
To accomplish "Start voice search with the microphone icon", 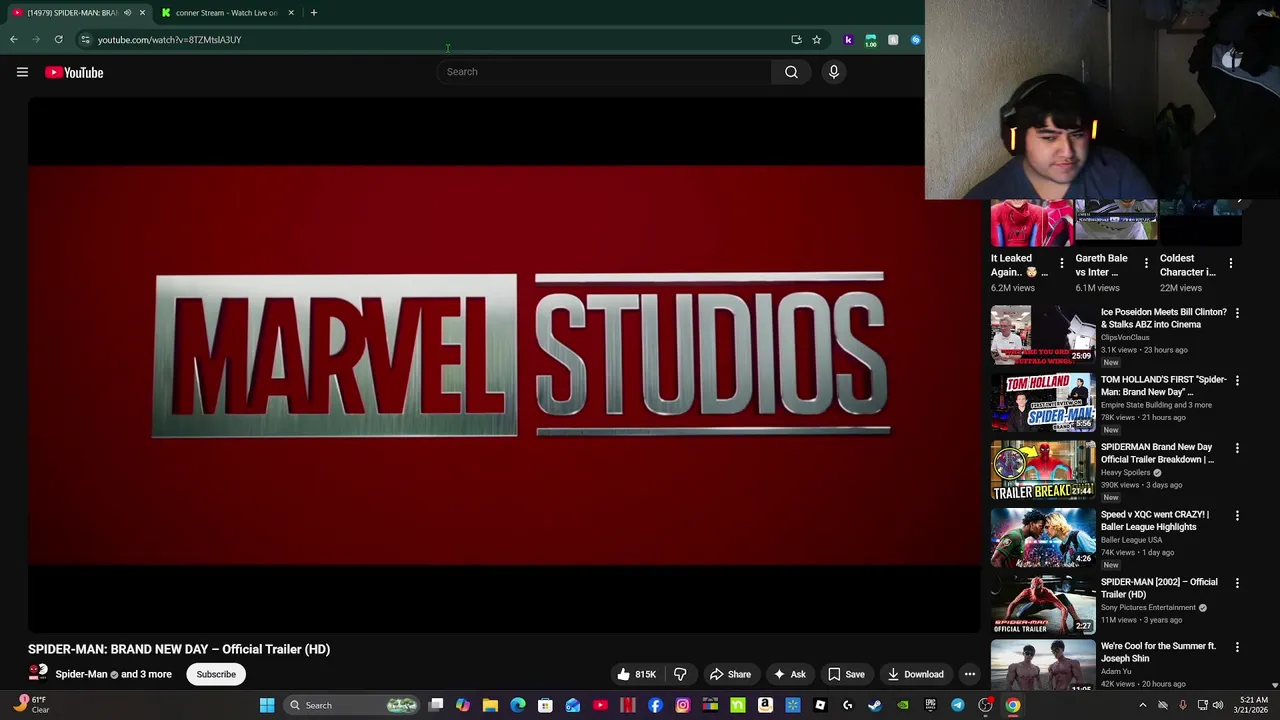I will pyautogui.click(x=833, y=72).
